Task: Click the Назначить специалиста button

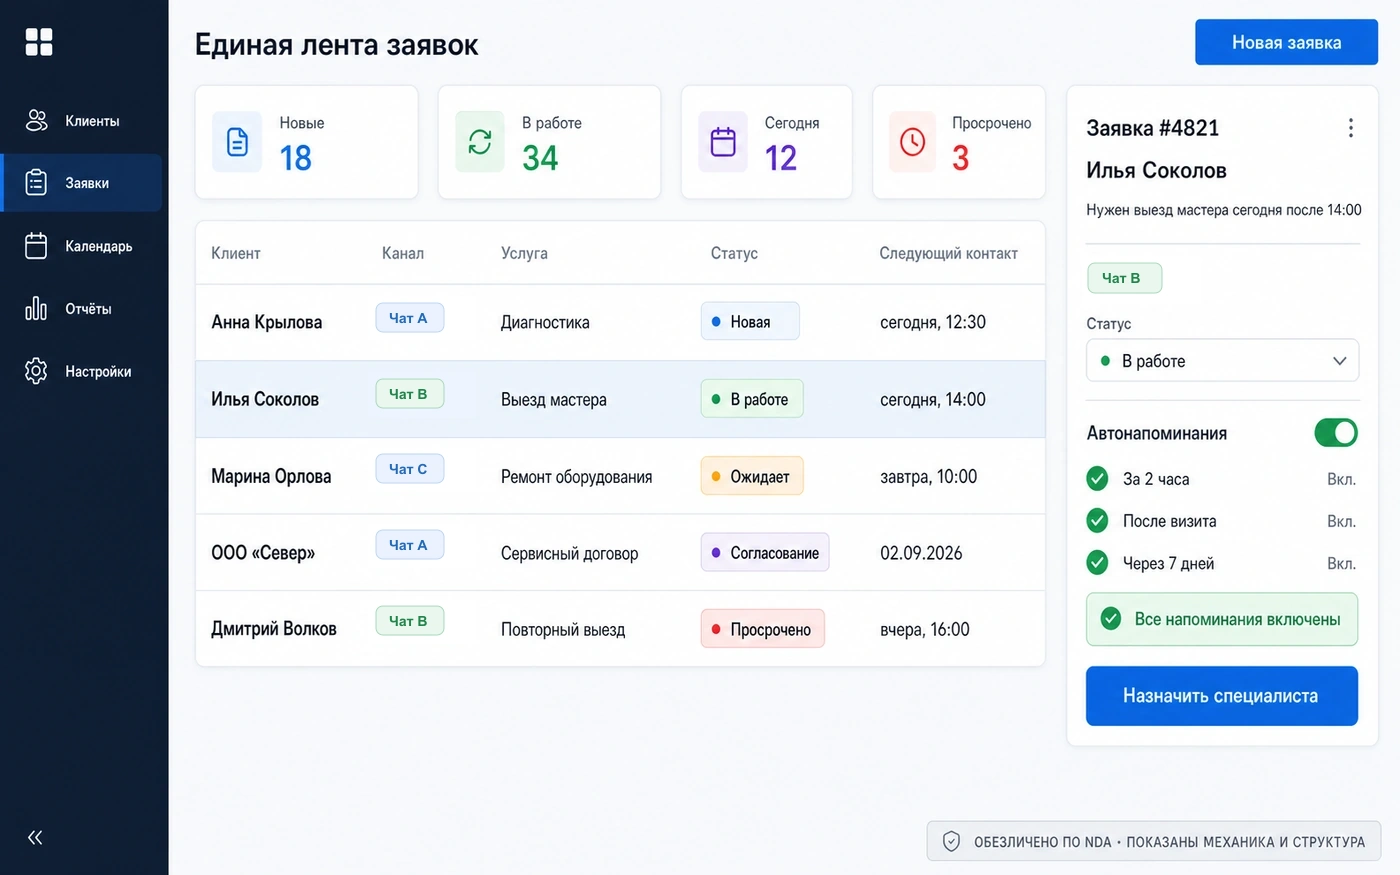Action: 1222,696
